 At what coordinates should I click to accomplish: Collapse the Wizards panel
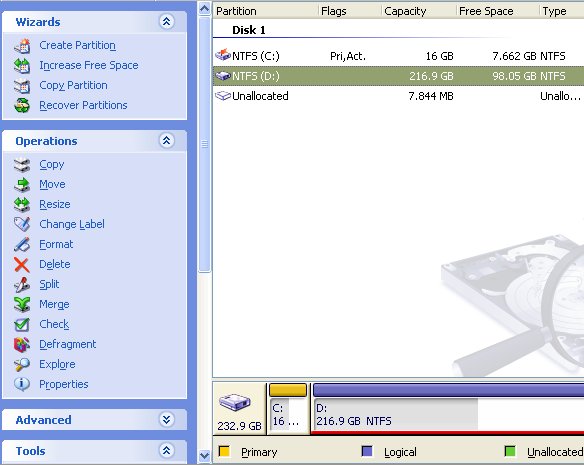point(166,22)
